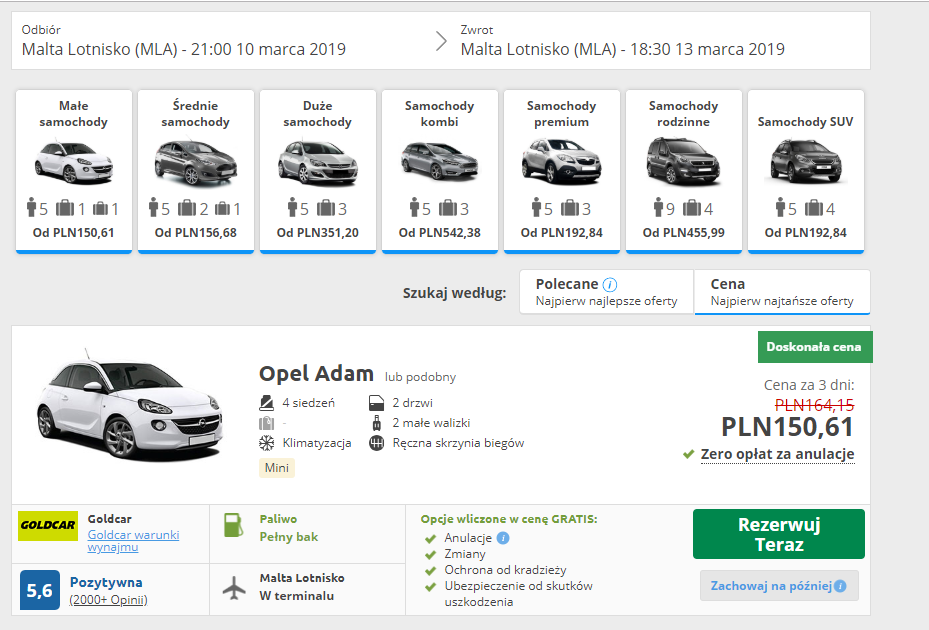Click the suitcase icon in Duże samochody card
Screen dimensions: 929x630
[326, 209]
